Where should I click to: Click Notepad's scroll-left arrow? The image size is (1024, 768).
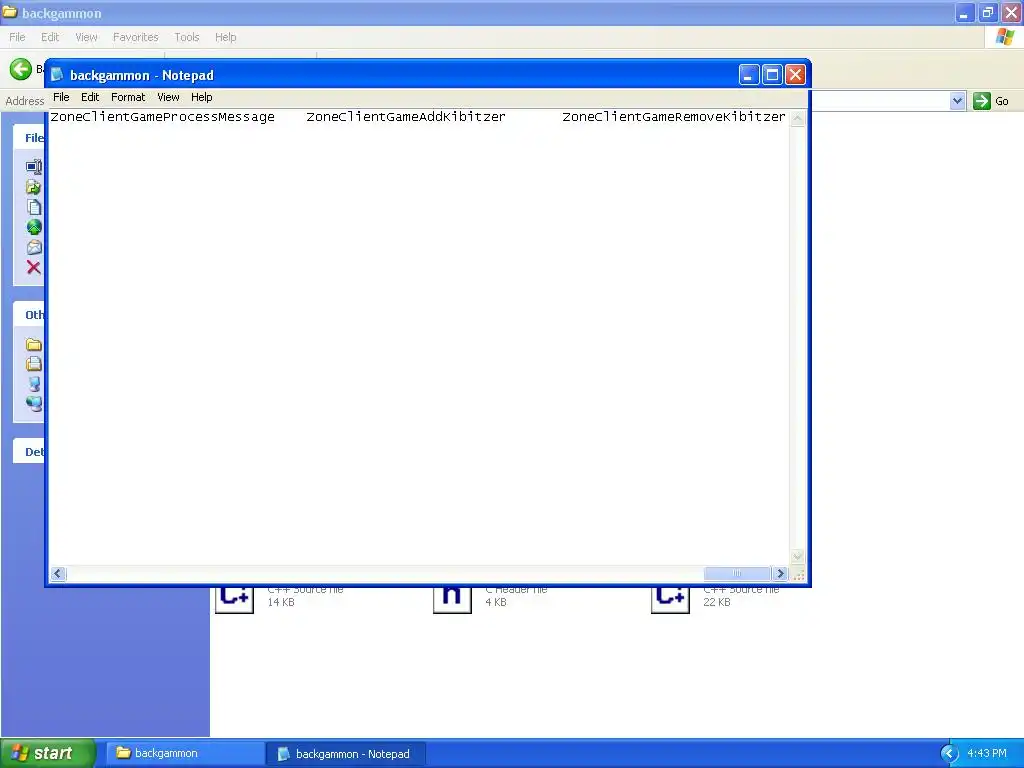[58, 573]
